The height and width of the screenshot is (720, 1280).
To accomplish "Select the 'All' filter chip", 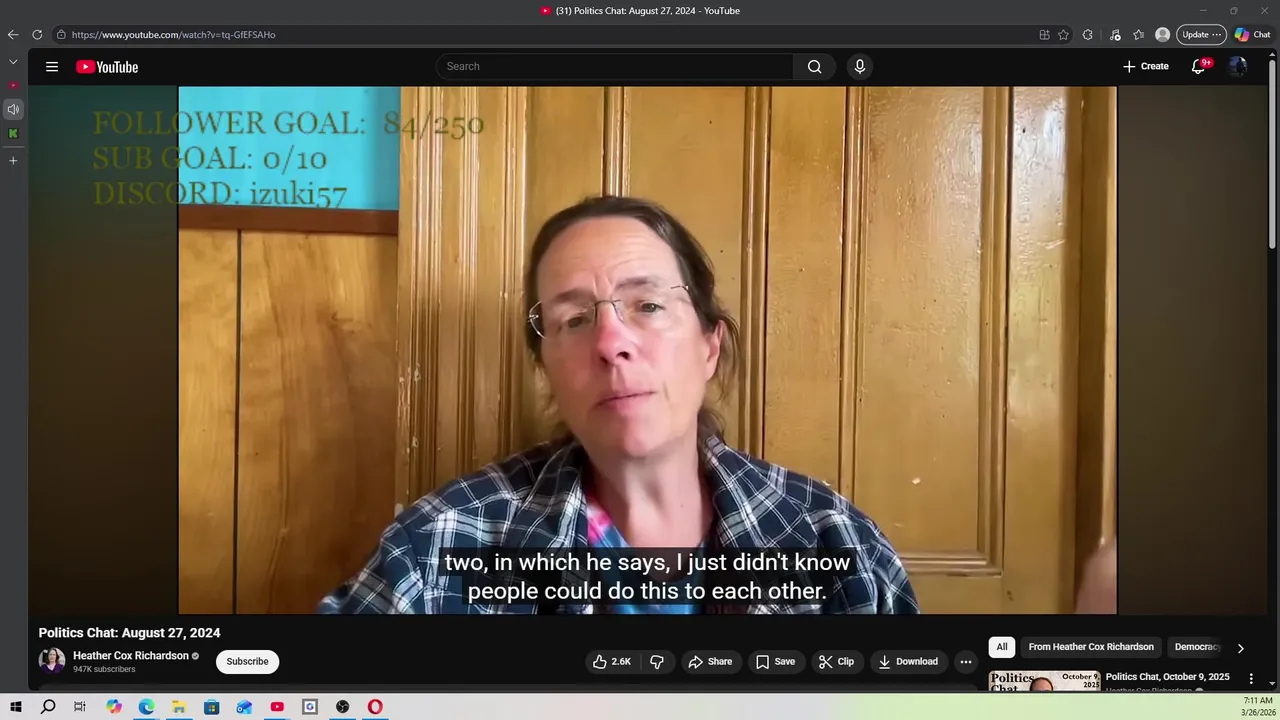I will (1001, 647).
